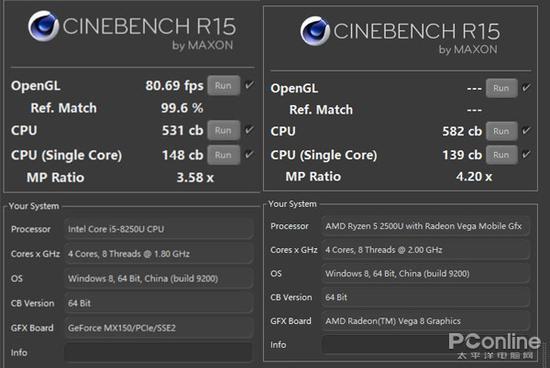Click GFX Board label in right window
The width and height of the screenshot is (550, 368).
[291, 321]
